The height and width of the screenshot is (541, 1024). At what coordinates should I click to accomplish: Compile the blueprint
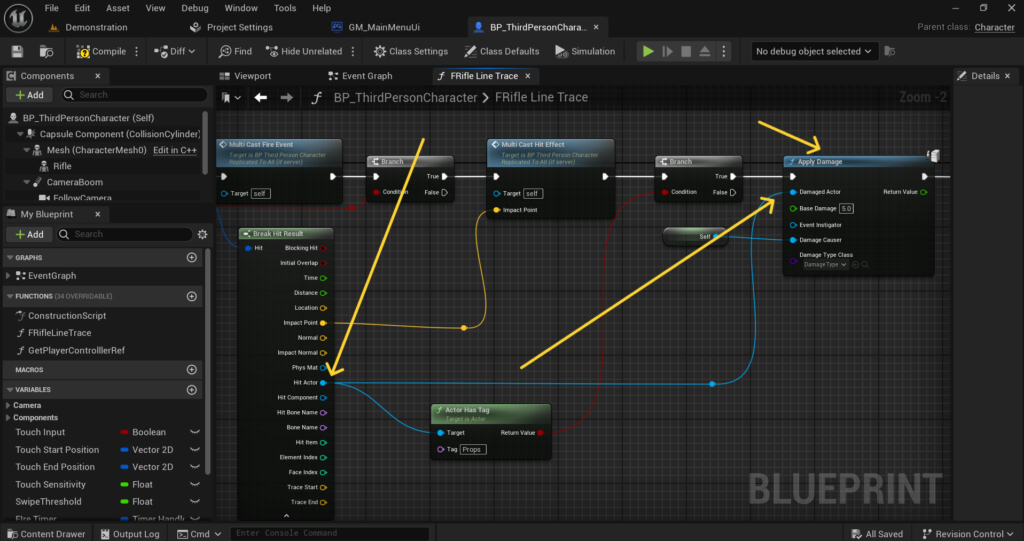(x=101, y=51)
